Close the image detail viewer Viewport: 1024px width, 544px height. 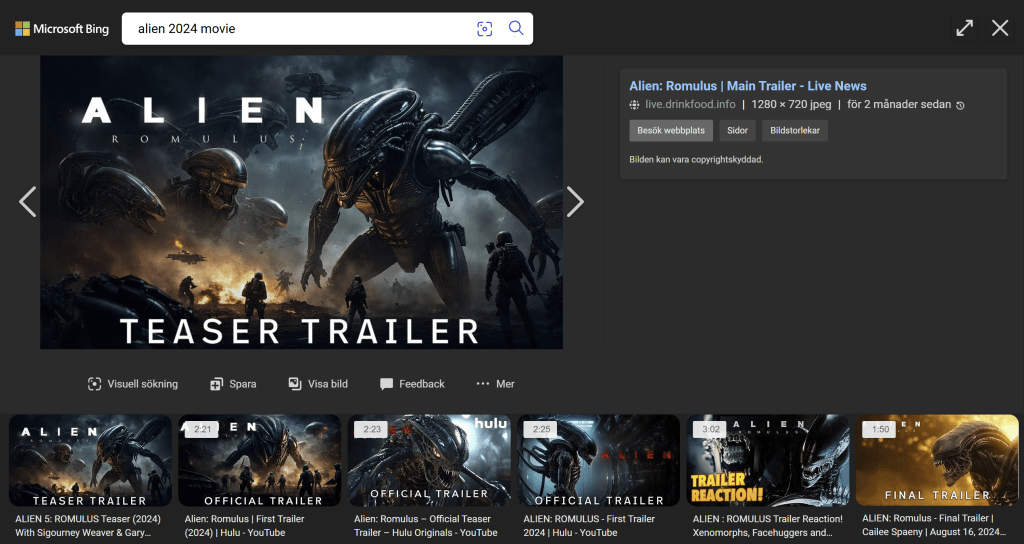coord(1000,28)
